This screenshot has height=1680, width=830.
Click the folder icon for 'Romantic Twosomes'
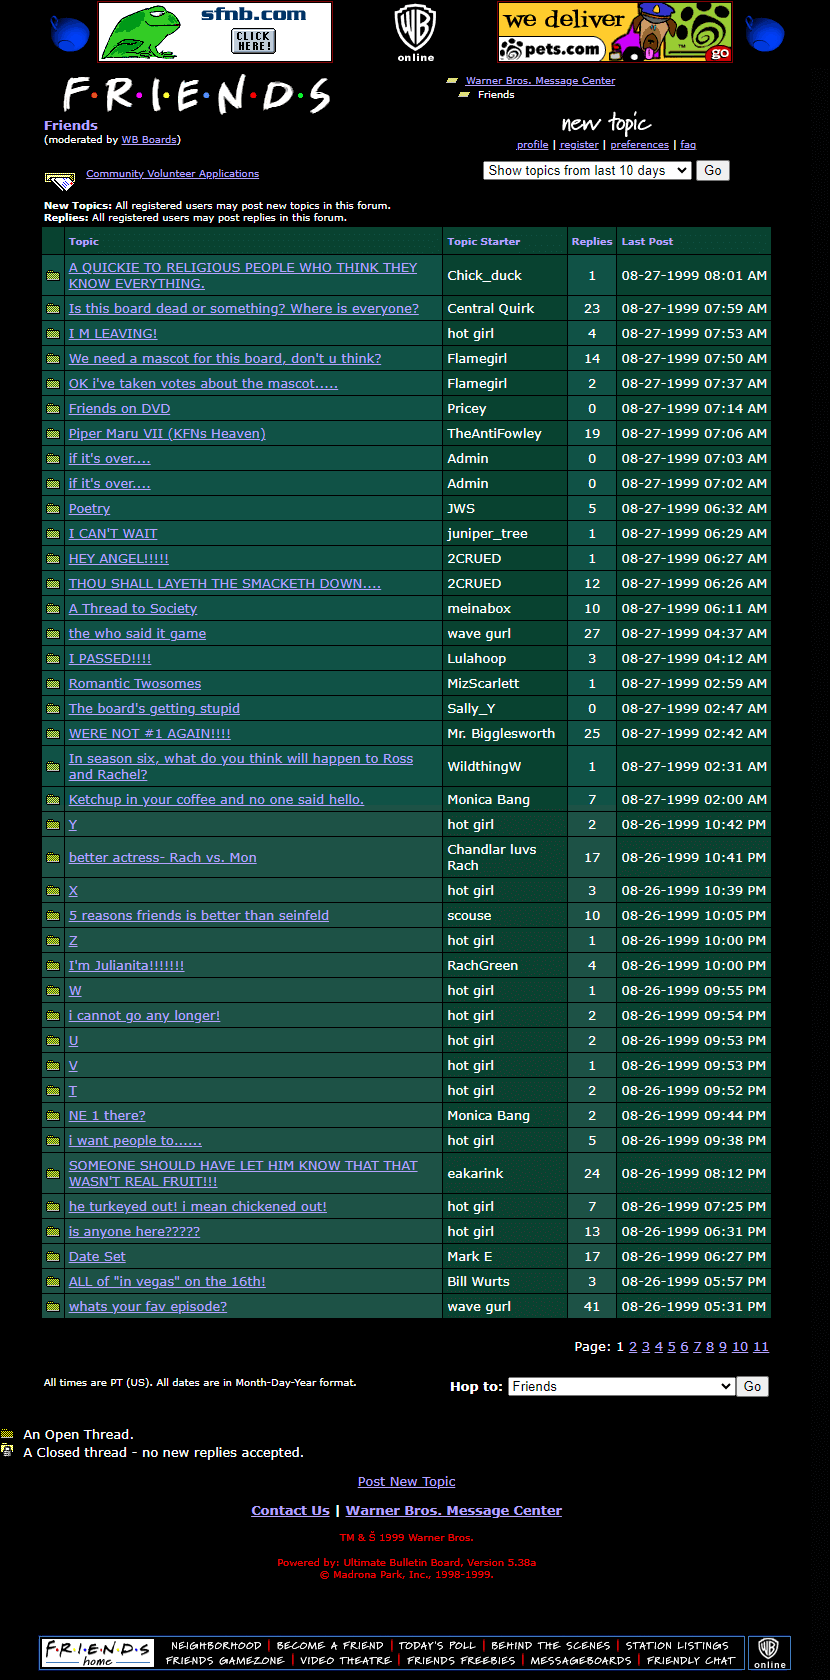coord(53,684)
